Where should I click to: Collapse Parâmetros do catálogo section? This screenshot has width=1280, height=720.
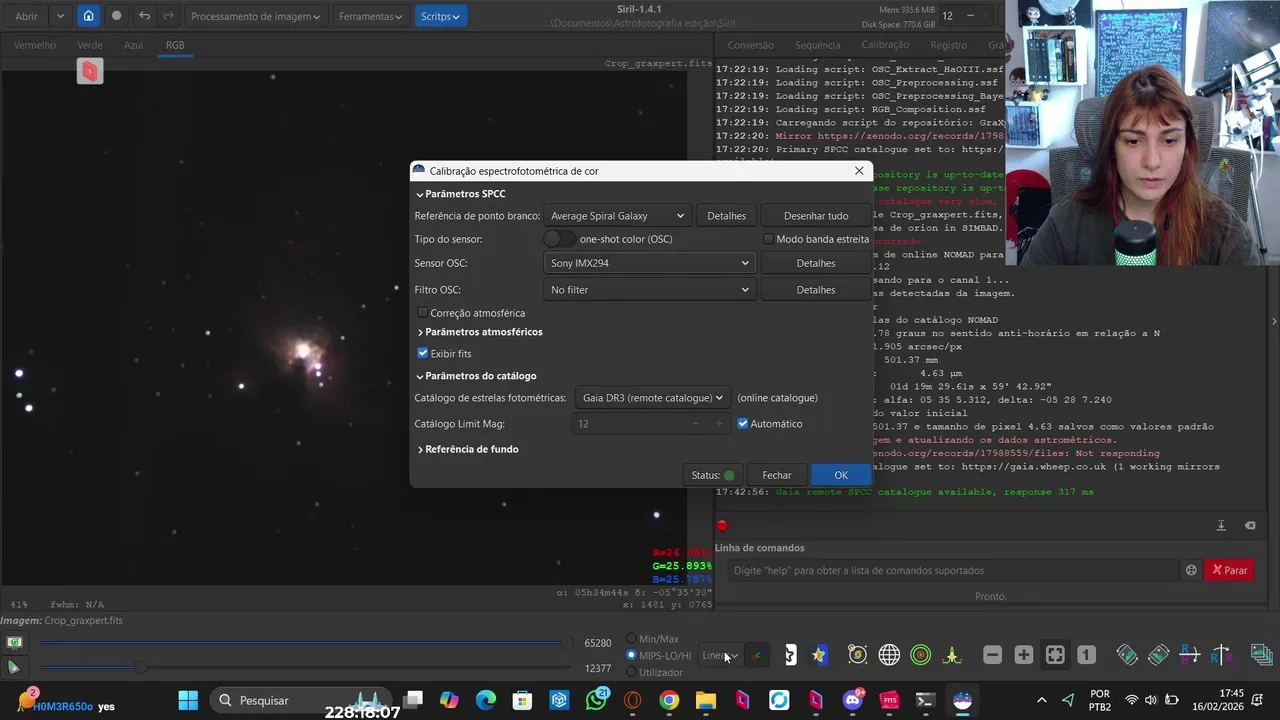click(476, 376)
